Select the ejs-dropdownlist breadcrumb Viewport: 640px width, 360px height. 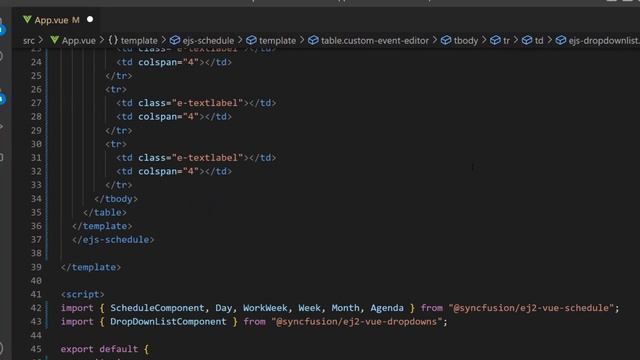click(604, 40)
